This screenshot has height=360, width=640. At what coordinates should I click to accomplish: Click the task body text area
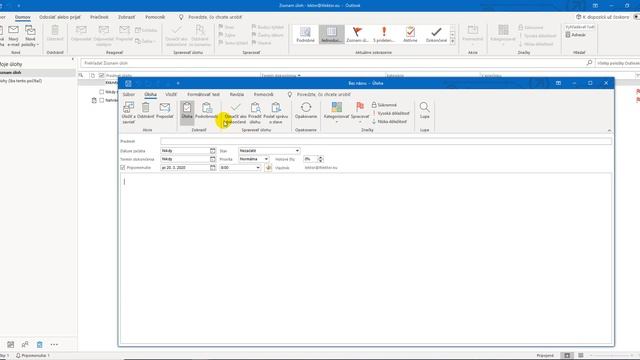pos(366,258)
